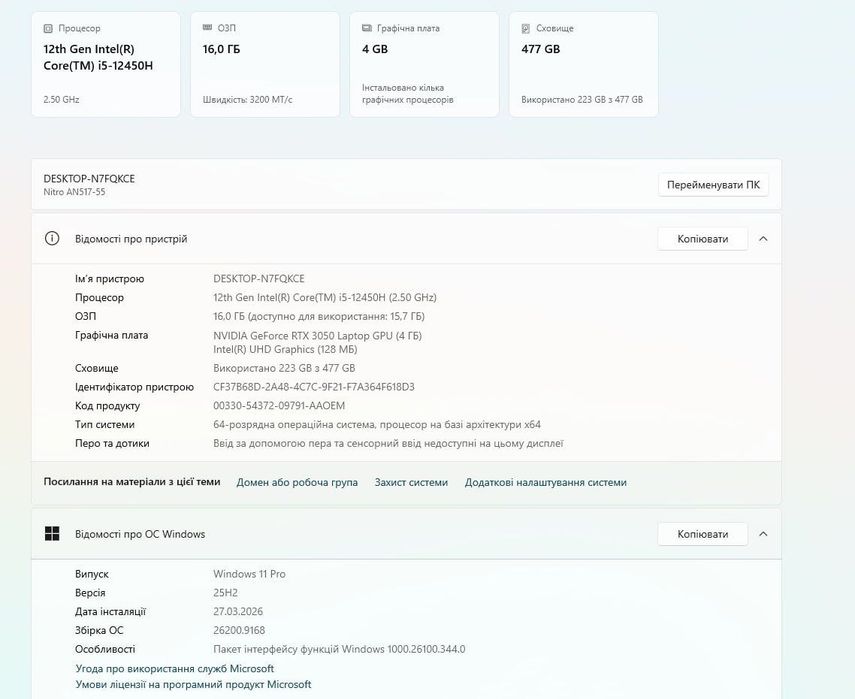855x699 pixels.
Task: Click the Пакет інтерфейсу функцій Windows value
Action: (x=339, y=649)
